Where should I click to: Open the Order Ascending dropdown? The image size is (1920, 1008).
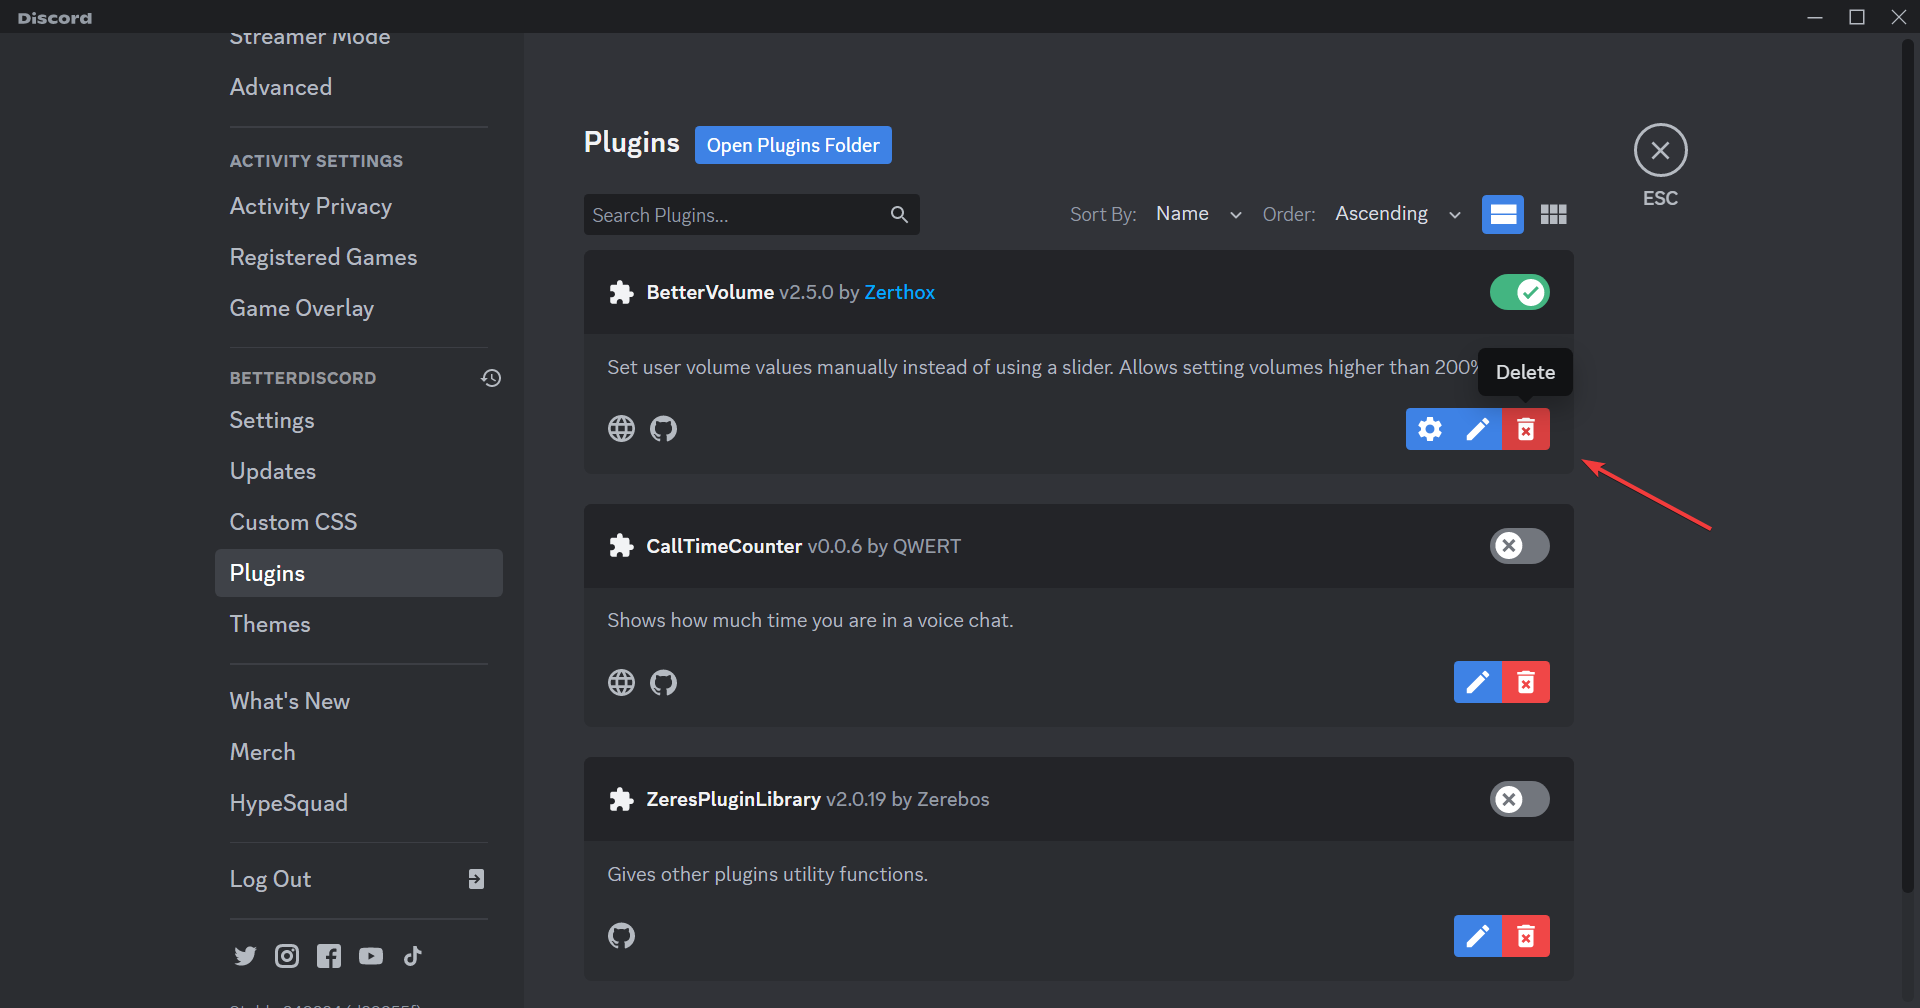coord(1398,214)
